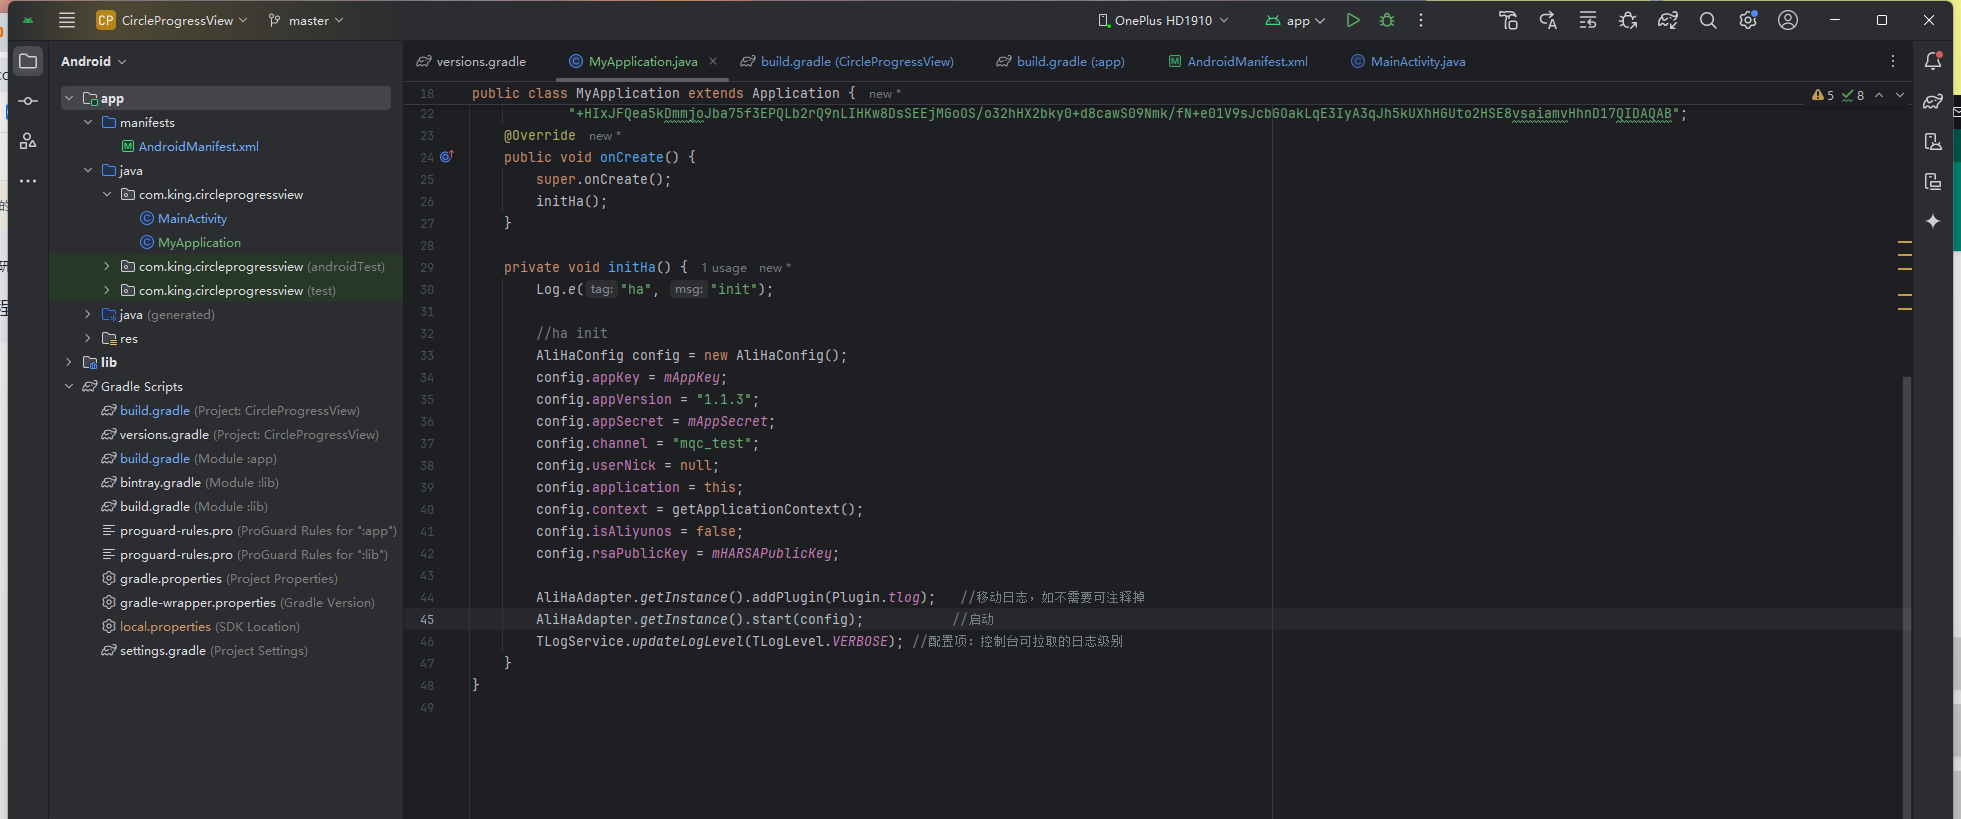Open the More Actions vertical dots in toolbar
Image resolution: width=1961 pixels, height=819 pixels.
[x=1421, y=20]
